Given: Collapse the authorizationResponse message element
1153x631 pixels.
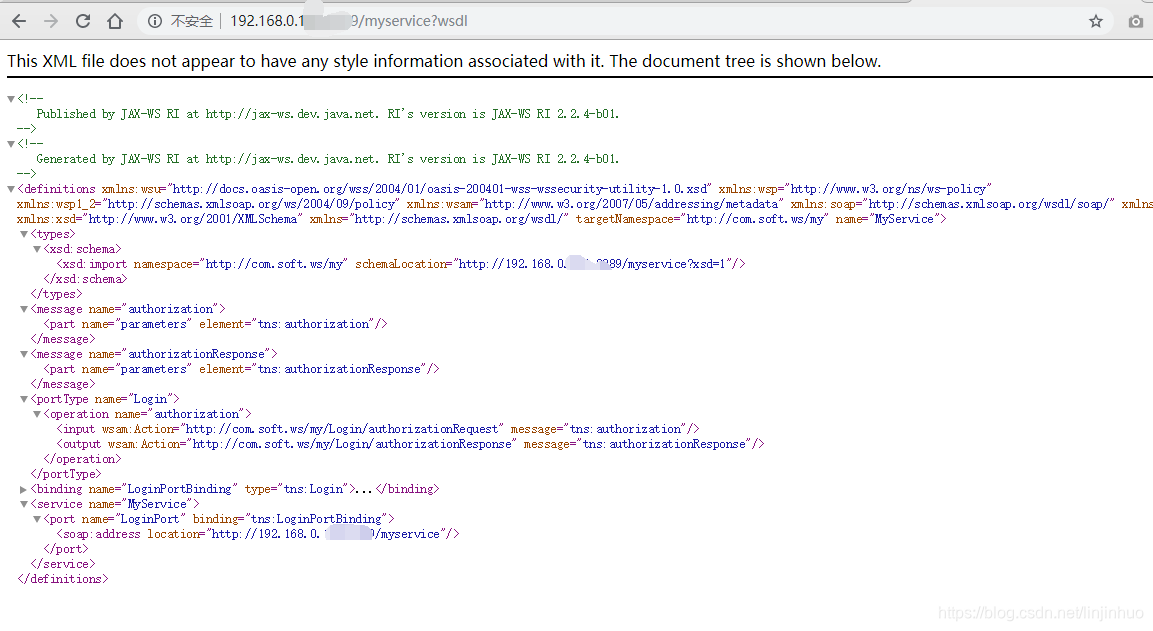Looking at the screenshot, I should pyautogui.click(x=23, y=353).
